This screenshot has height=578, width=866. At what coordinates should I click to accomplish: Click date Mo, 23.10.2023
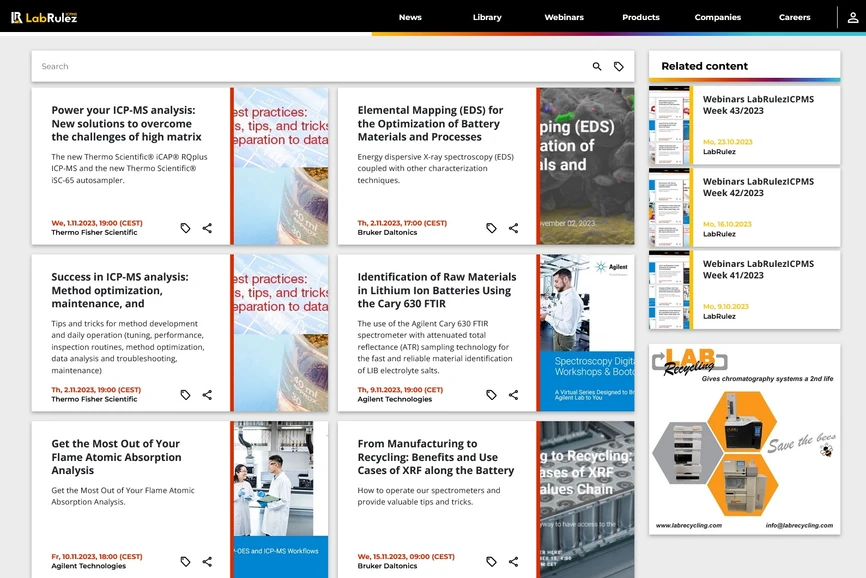[x=727, y=142]
